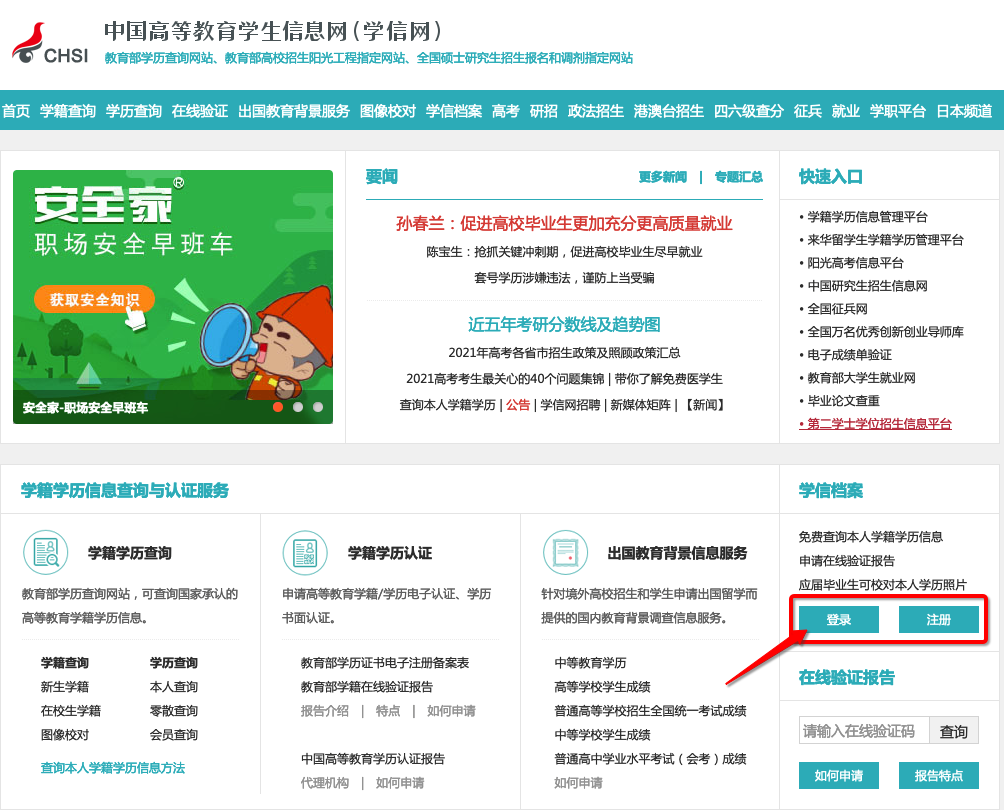Click the 注册 button
1004x810 pixels.
pyautogui.click(x=939, y=619)
